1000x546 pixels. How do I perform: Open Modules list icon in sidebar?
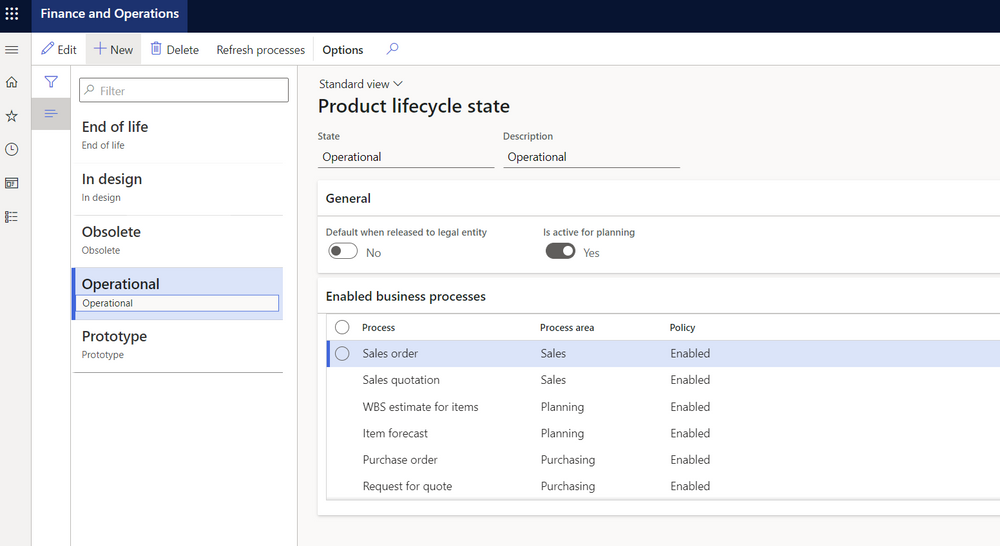coord(12,216)
